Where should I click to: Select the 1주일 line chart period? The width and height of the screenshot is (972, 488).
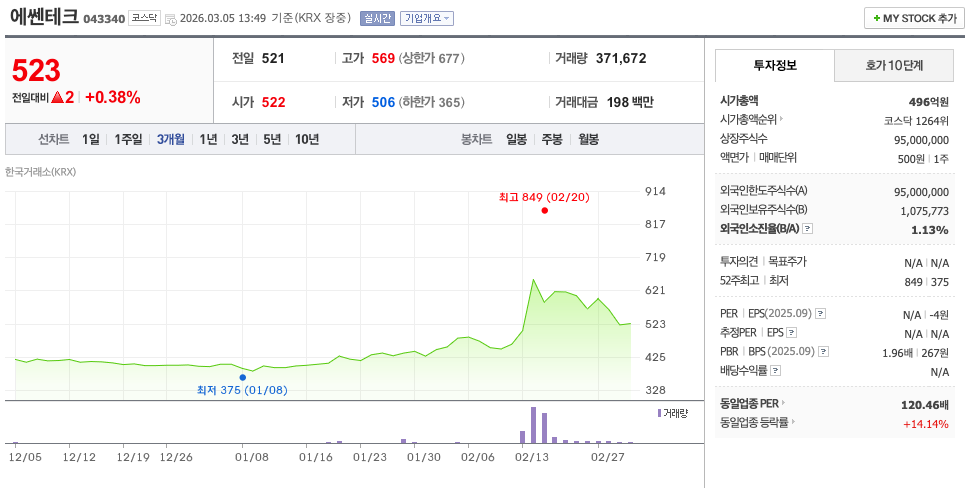pos(128,140)
